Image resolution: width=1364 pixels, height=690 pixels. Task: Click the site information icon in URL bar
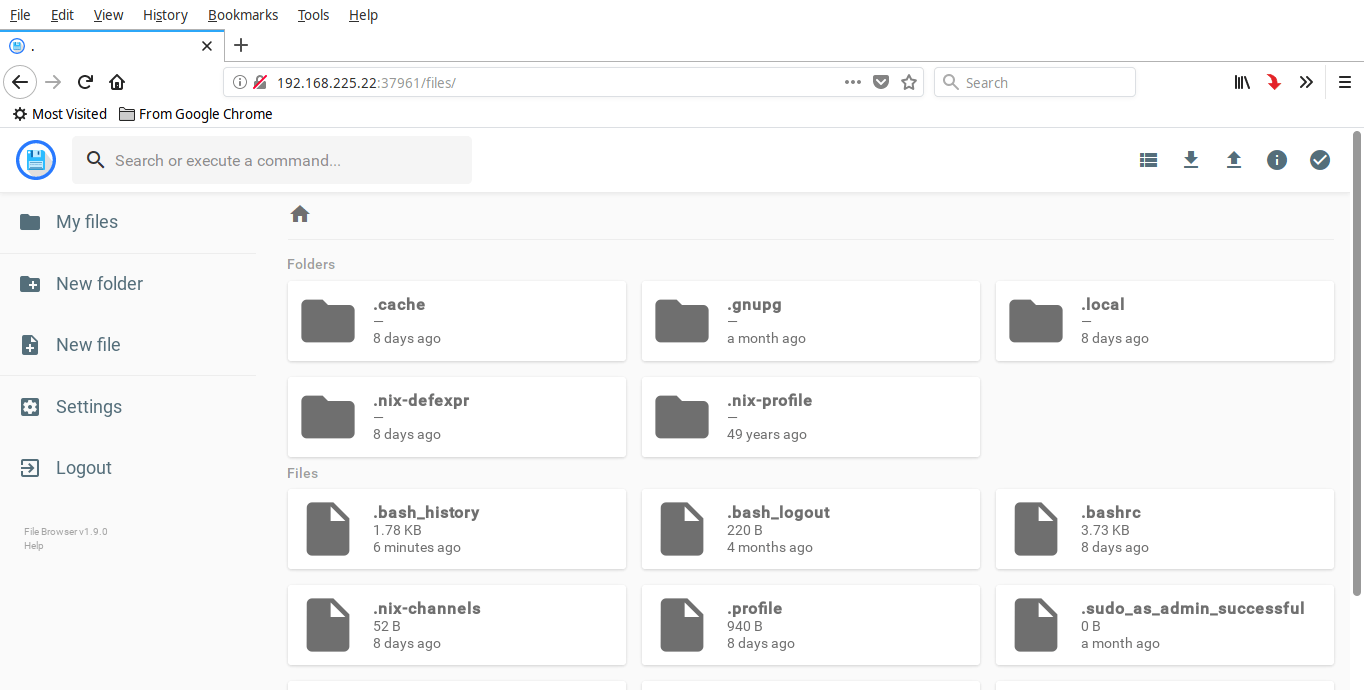click(240, 82)
